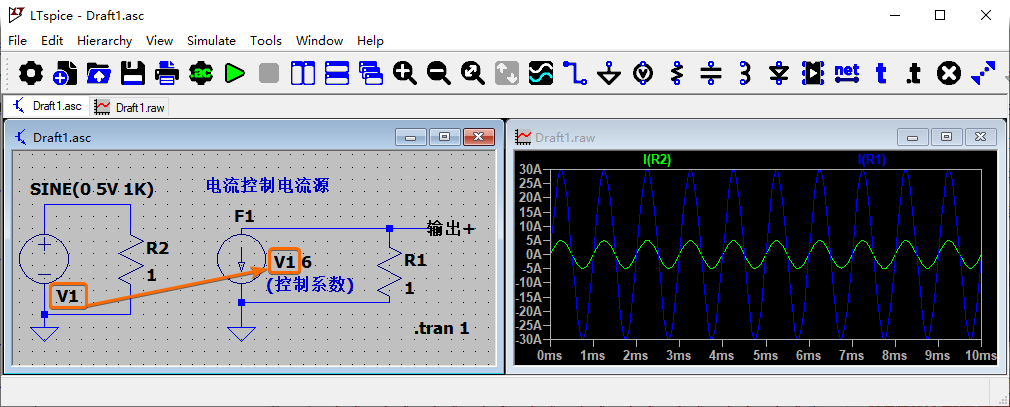Place a capacitor component

[711, 73]
